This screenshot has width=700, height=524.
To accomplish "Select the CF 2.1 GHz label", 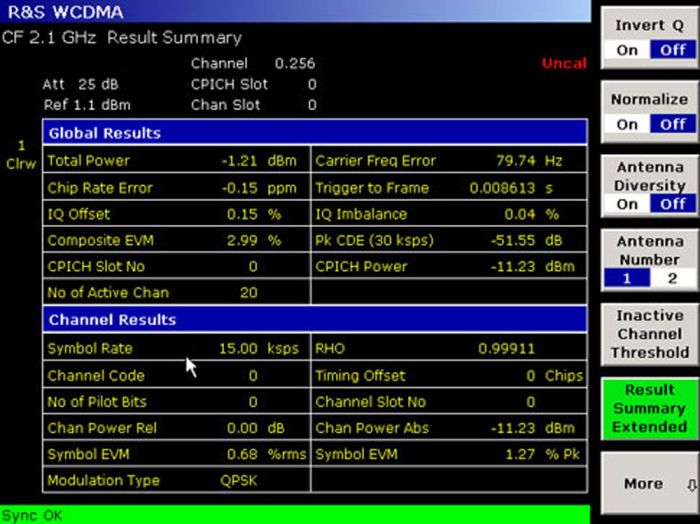I will pos(49,37).
